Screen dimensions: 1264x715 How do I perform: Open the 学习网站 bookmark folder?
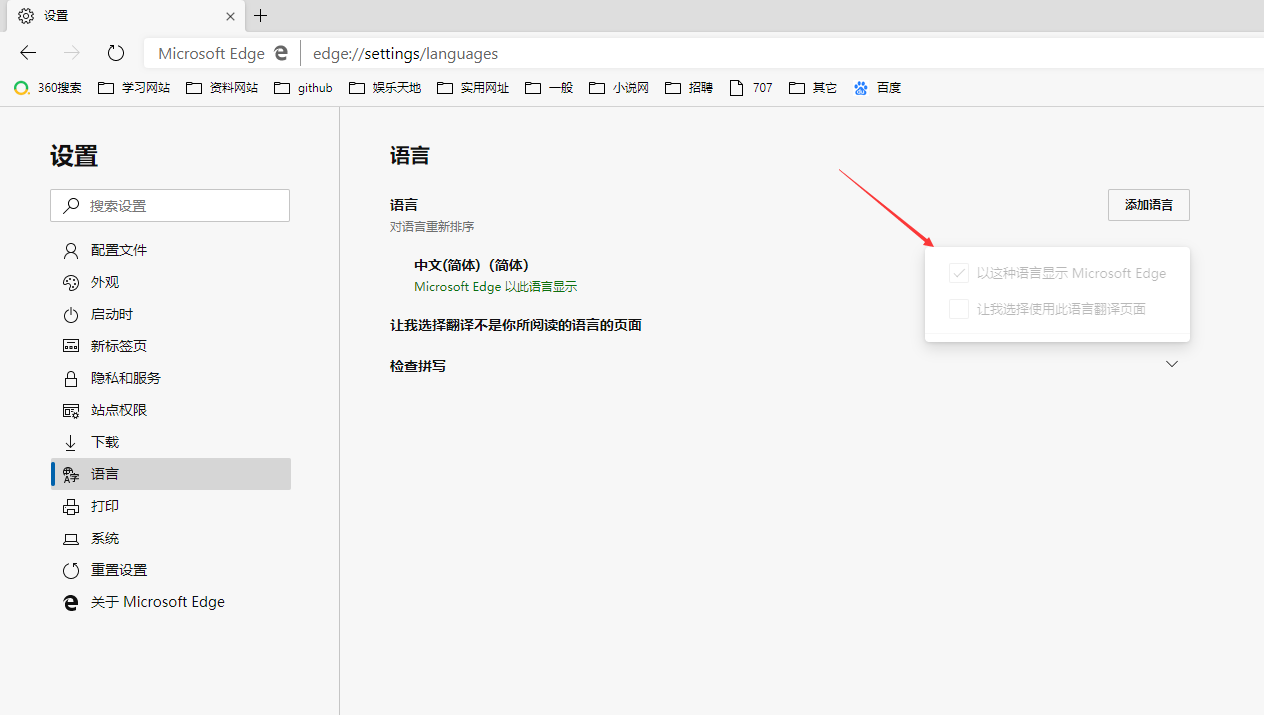click(134, 88)
